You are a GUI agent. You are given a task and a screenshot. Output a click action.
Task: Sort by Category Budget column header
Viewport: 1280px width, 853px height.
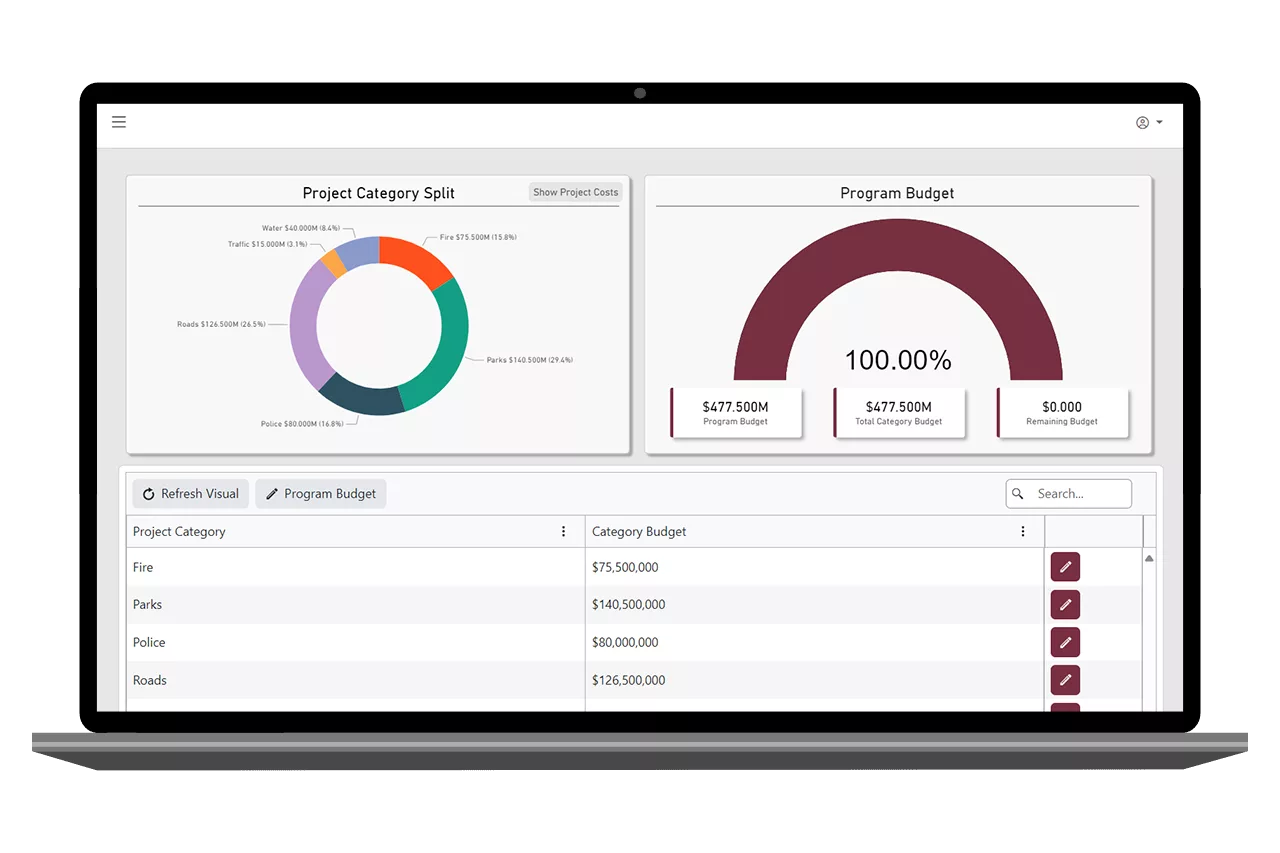pyautogui.click(x=639, y=532)
